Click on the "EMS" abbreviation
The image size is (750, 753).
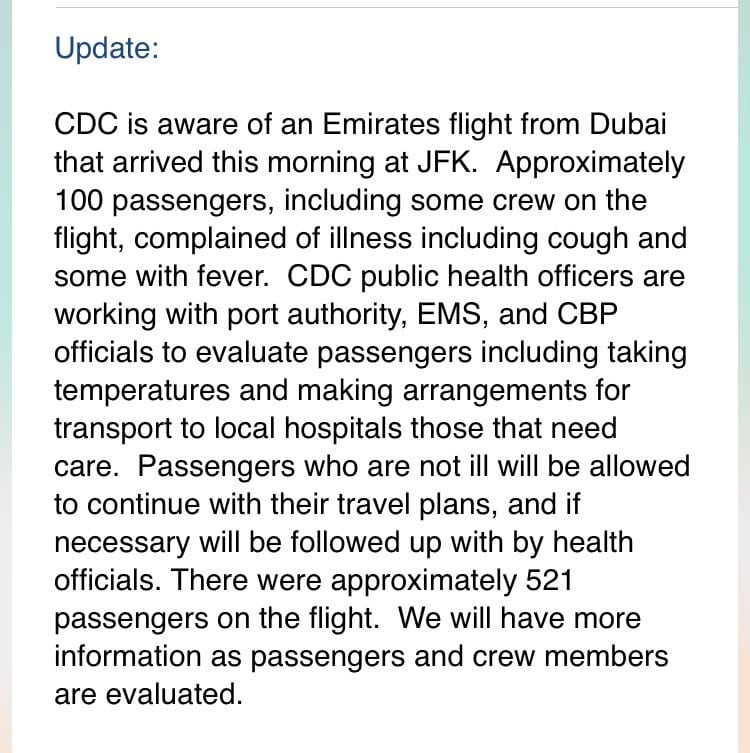point(449,315)
